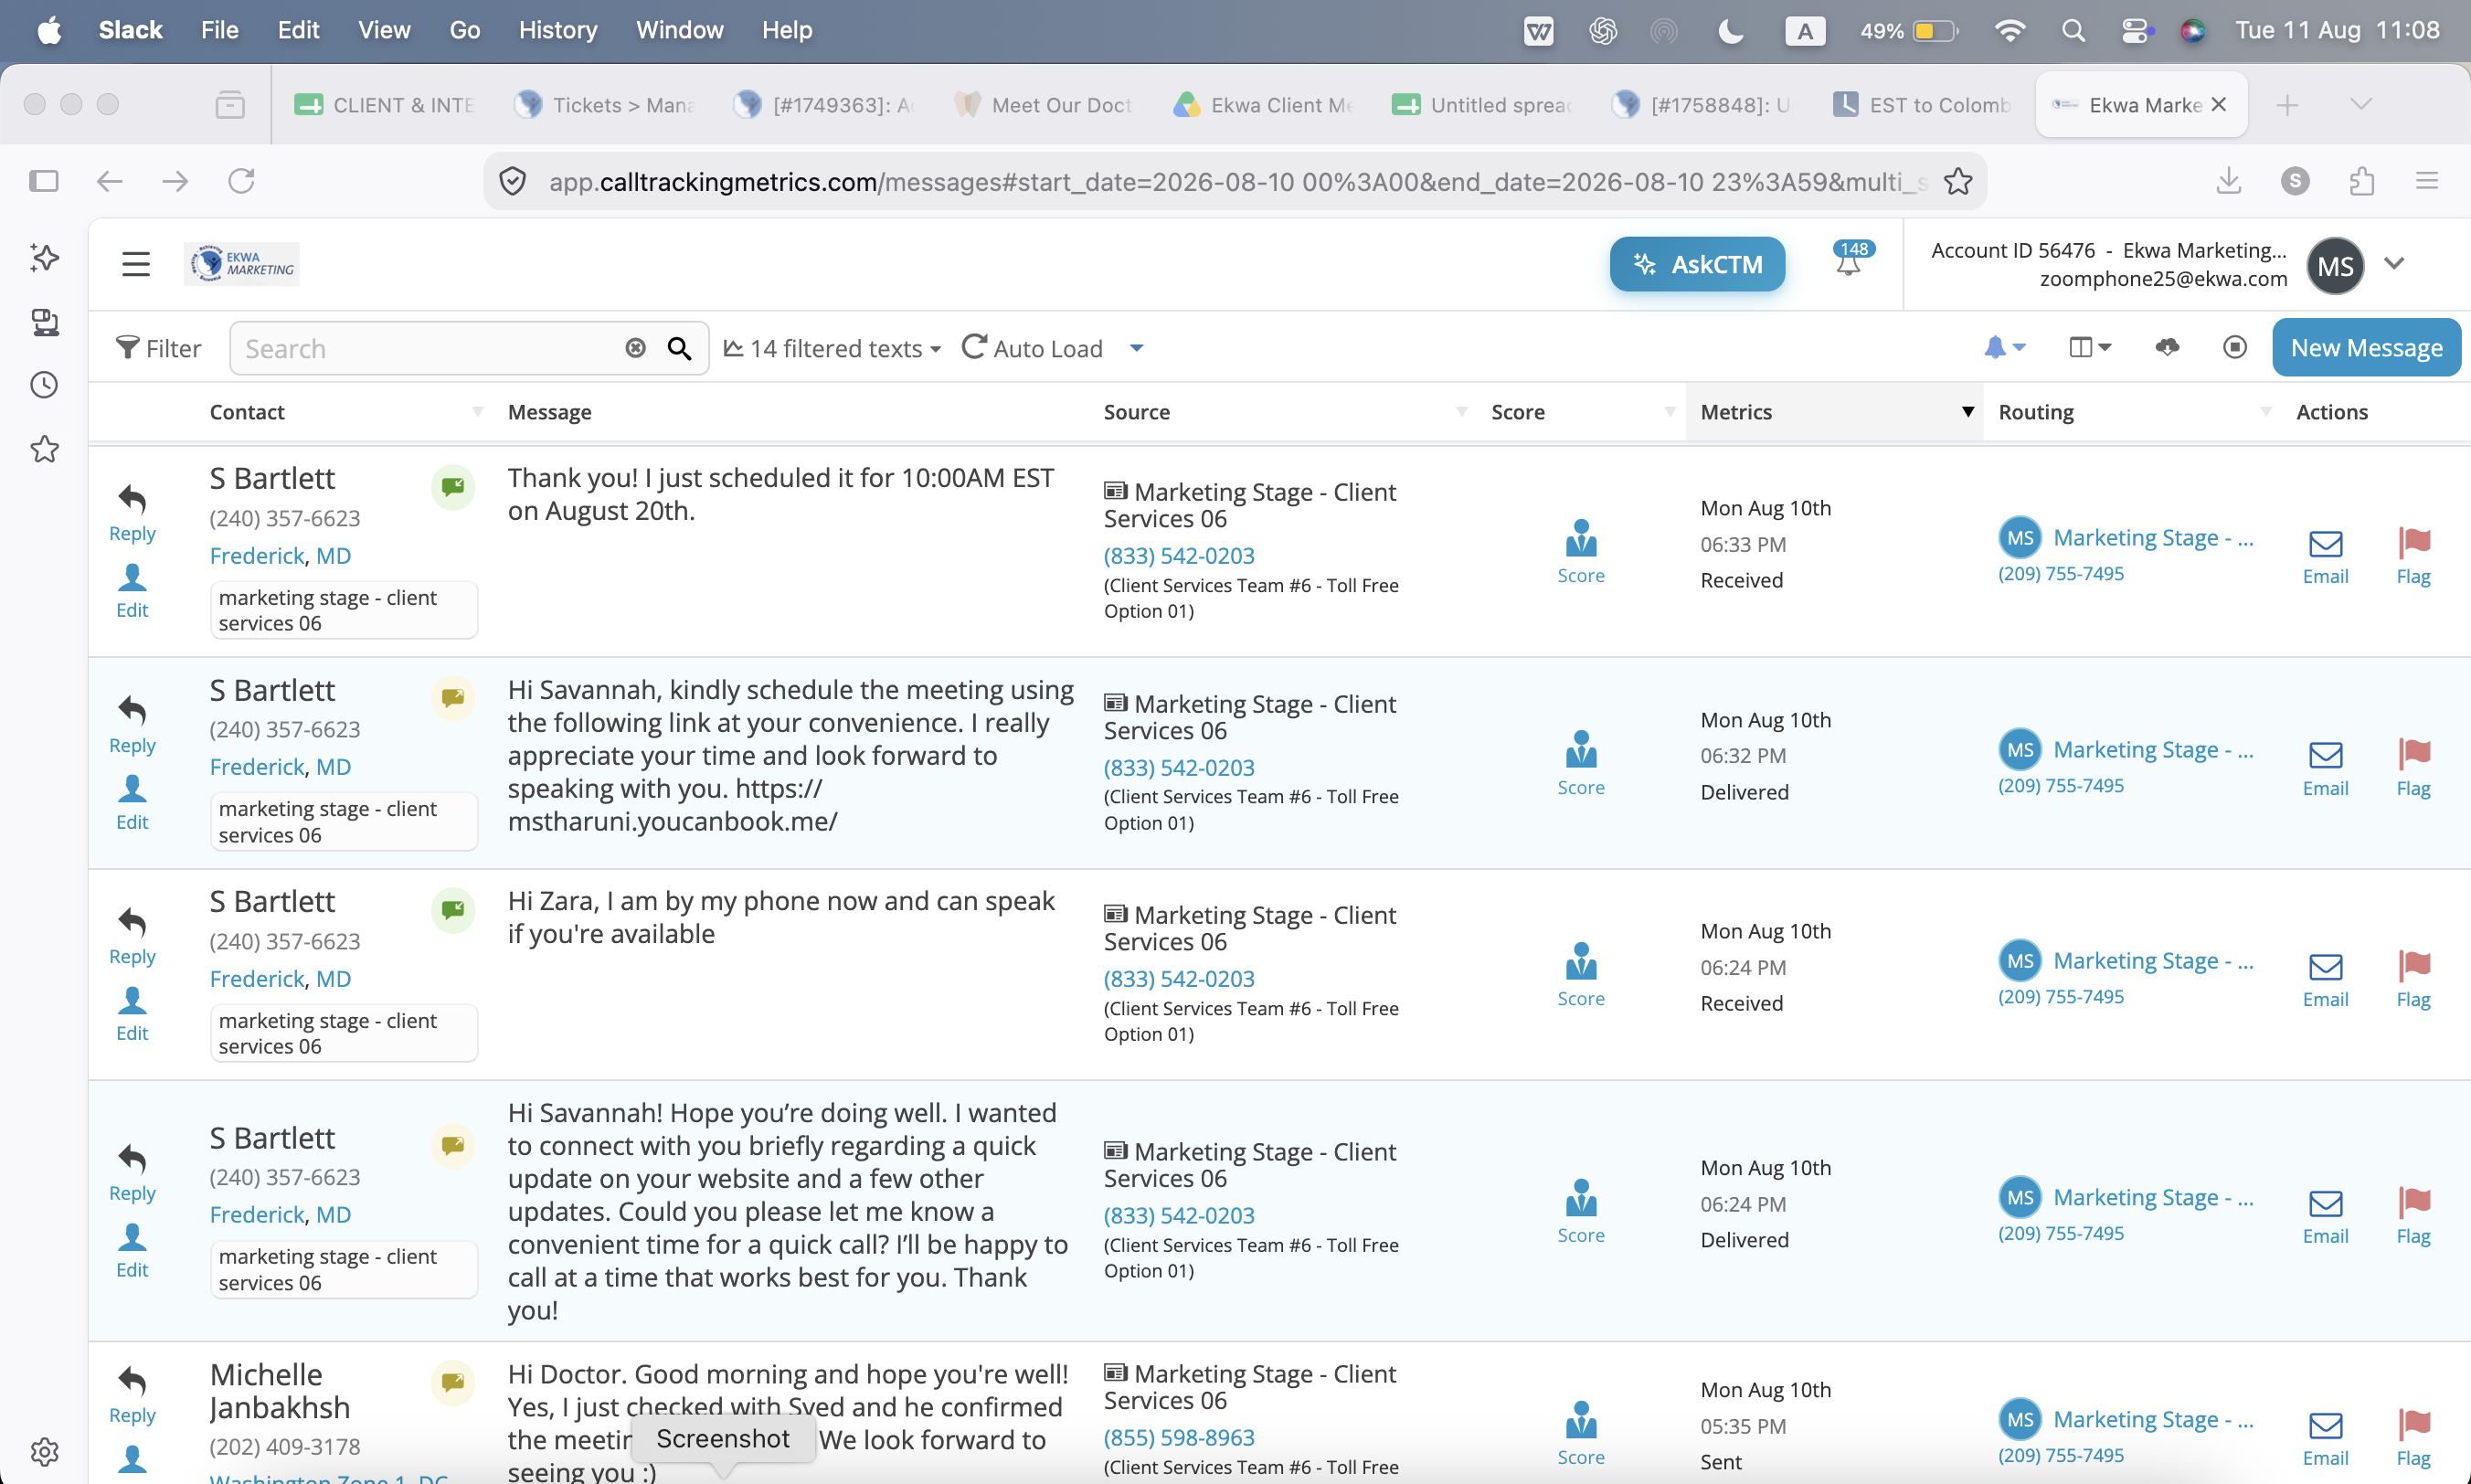
Task: Click the Ekwa Marketing logo
Action: point(241,264)
